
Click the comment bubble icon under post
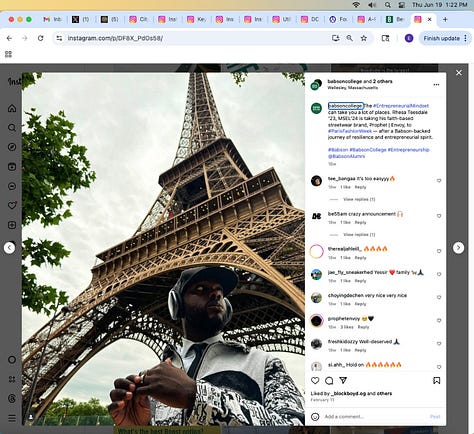pyautogui.click(x=329, y=380)
